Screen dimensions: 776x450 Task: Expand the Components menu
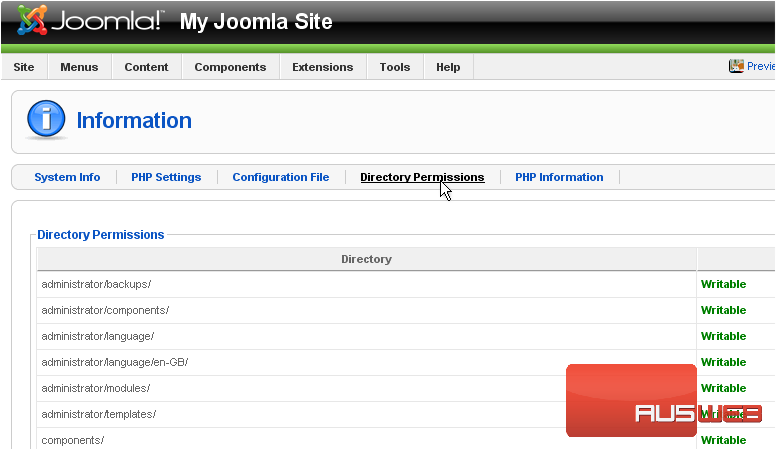pyautogui.click(x=230, y=67)
